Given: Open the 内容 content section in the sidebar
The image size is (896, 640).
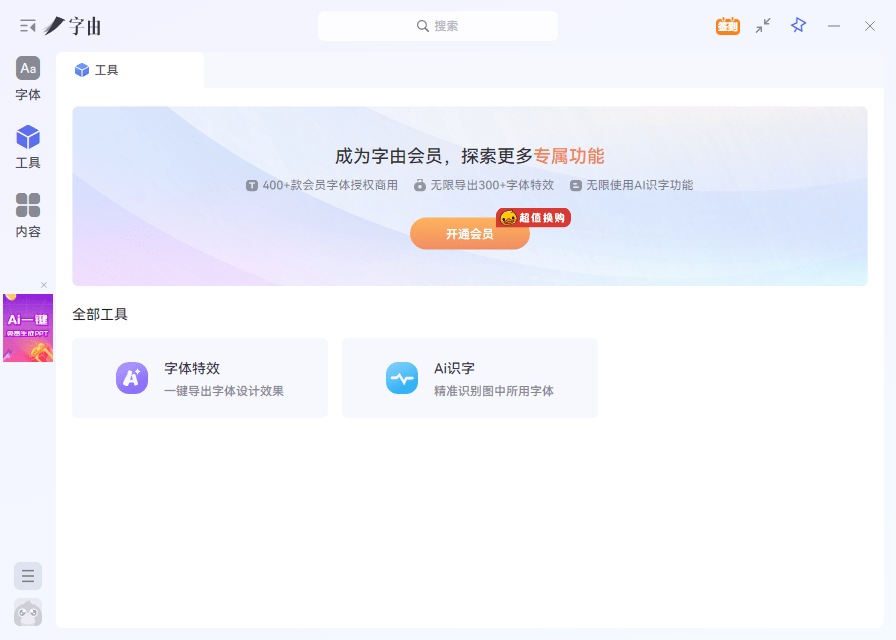Looking at the screenshot, I should [x=27, y=215].
